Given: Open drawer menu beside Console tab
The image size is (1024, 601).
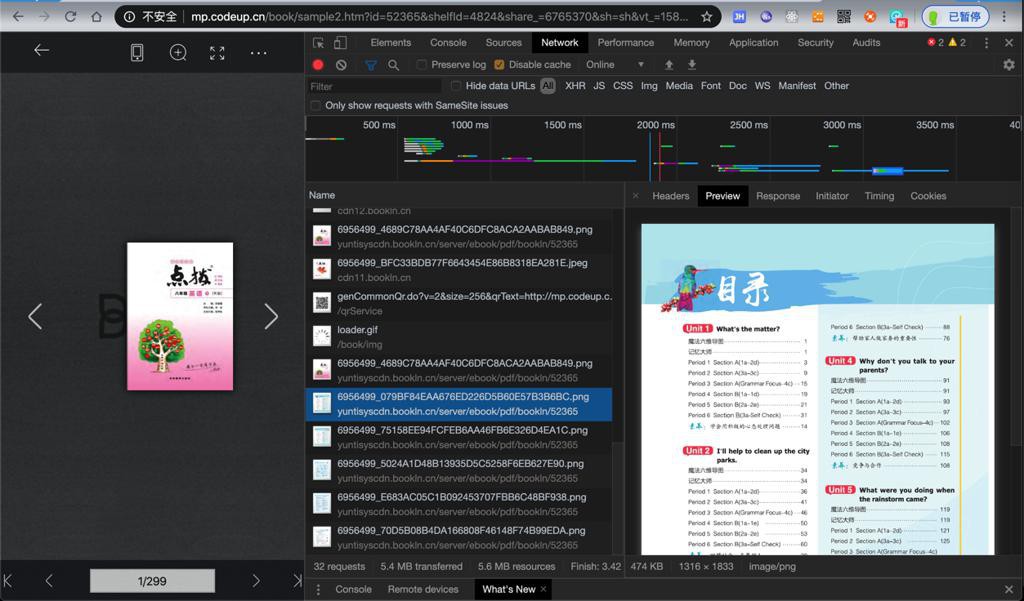Looking at the screenshot, I should coord(318,589).
